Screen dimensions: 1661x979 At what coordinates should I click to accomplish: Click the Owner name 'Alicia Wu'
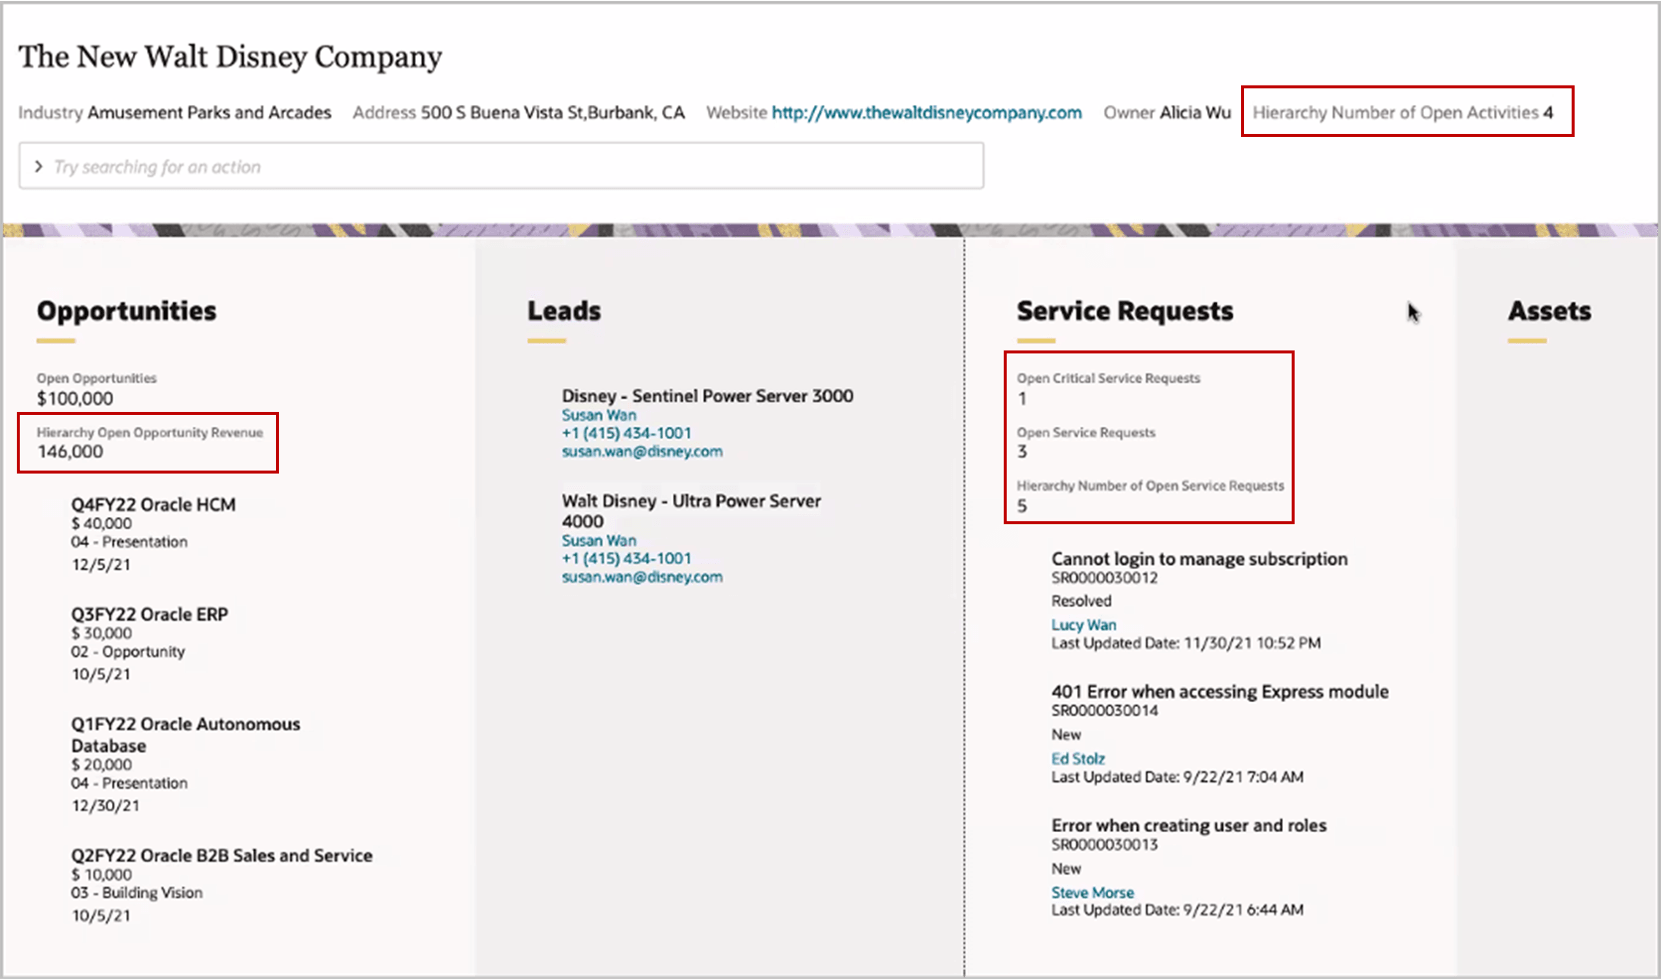click(x=1195, y=113)
